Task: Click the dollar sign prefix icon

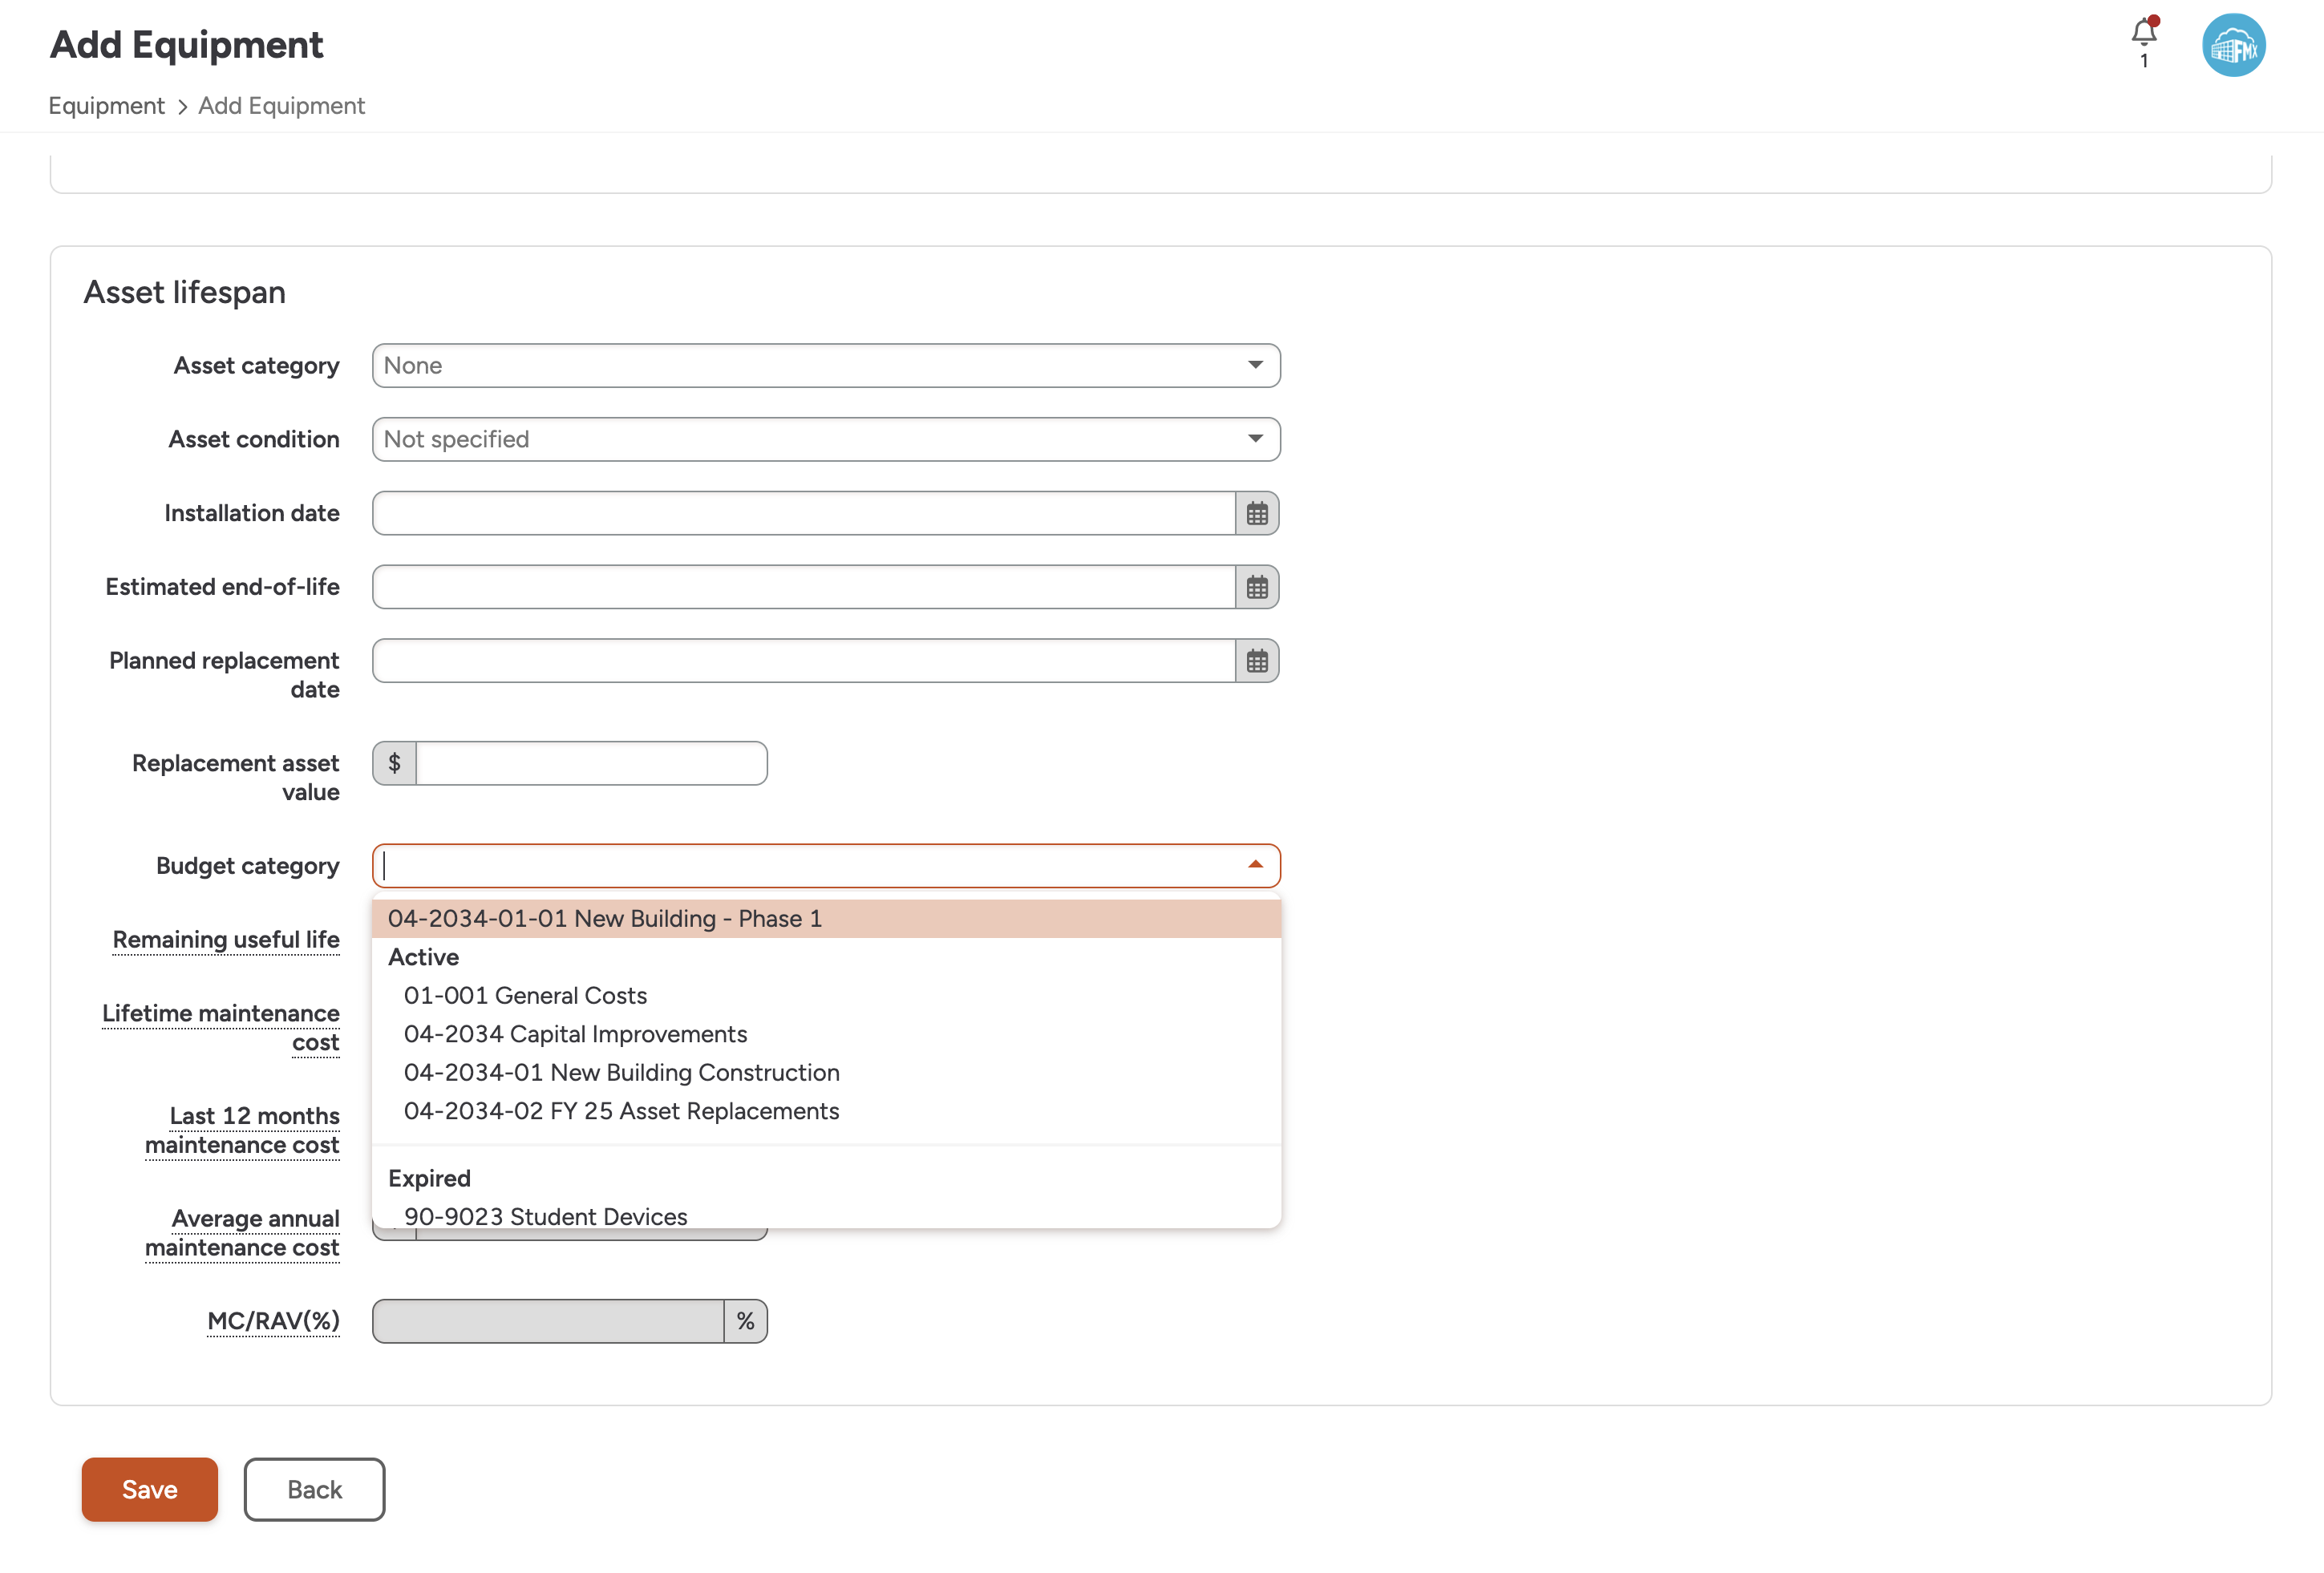Action: [x=394, y=764]
